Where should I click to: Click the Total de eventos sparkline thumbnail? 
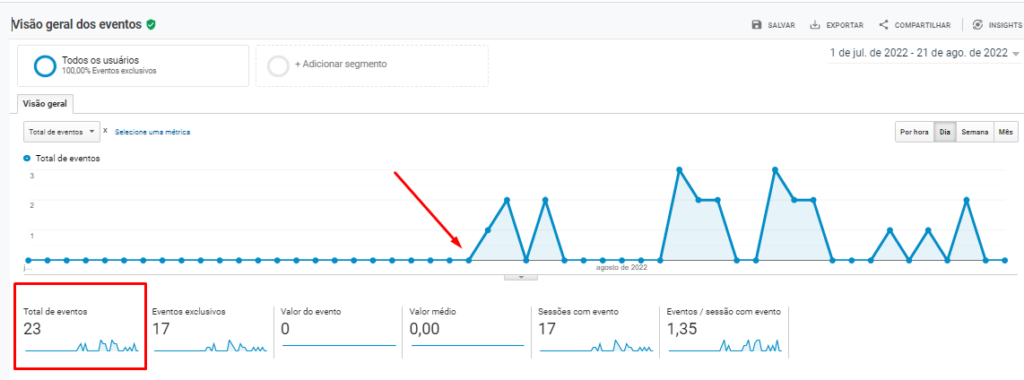tap(82, 346)
